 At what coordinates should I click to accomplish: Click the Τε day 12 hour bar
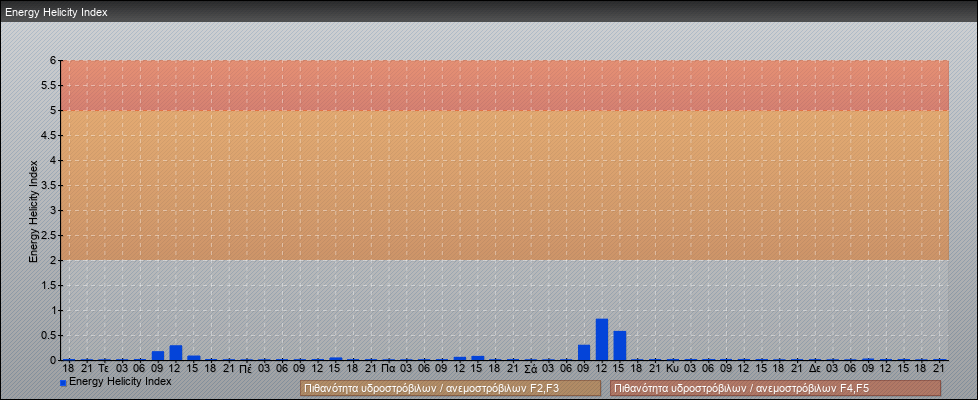[x=176, y=353]
